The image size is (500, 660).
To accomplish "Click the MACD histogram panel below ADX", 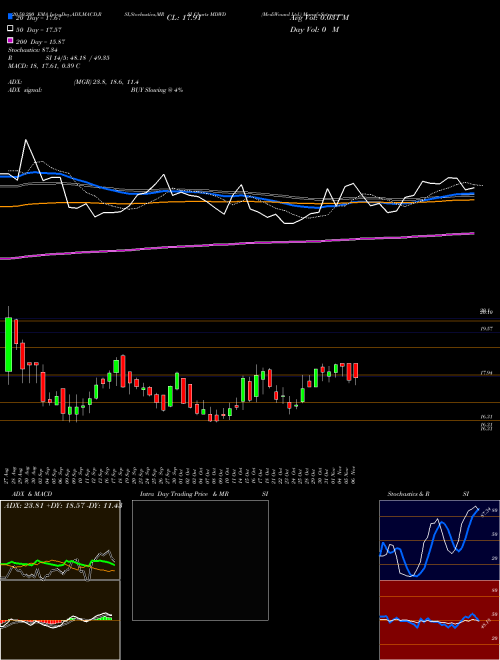I will point(60,620).
